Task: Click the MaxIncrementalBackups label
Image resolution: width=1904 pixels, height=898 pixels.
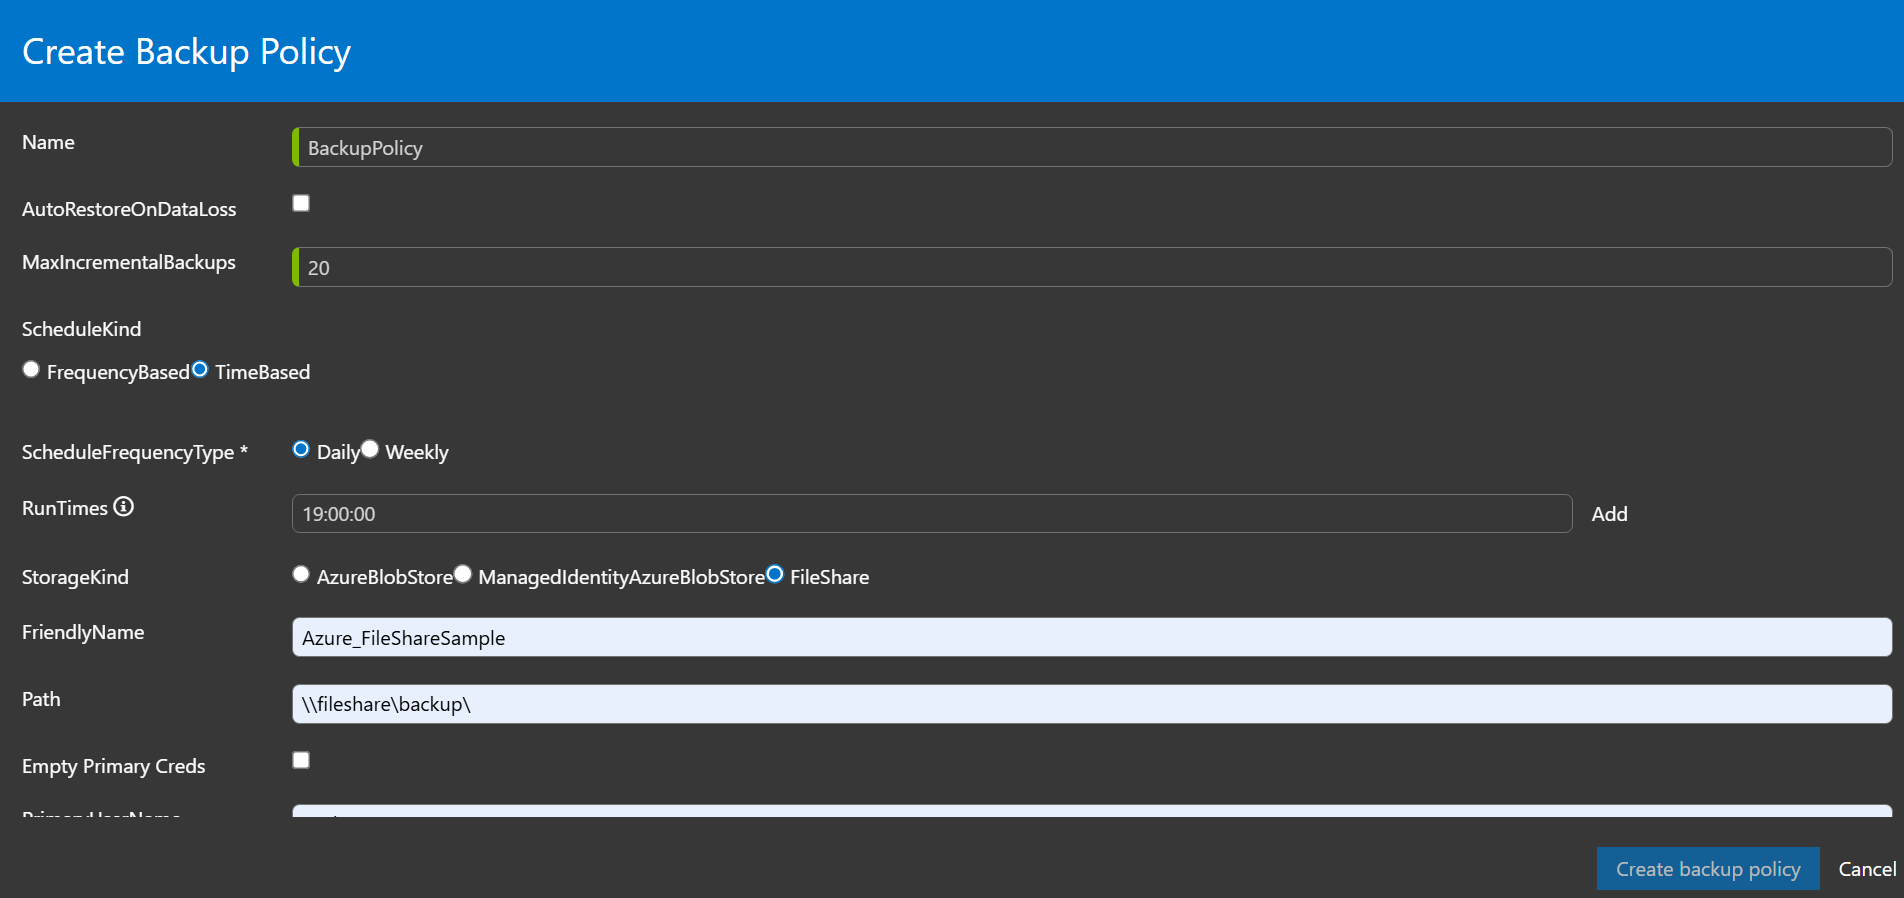Action: (129, 262)
